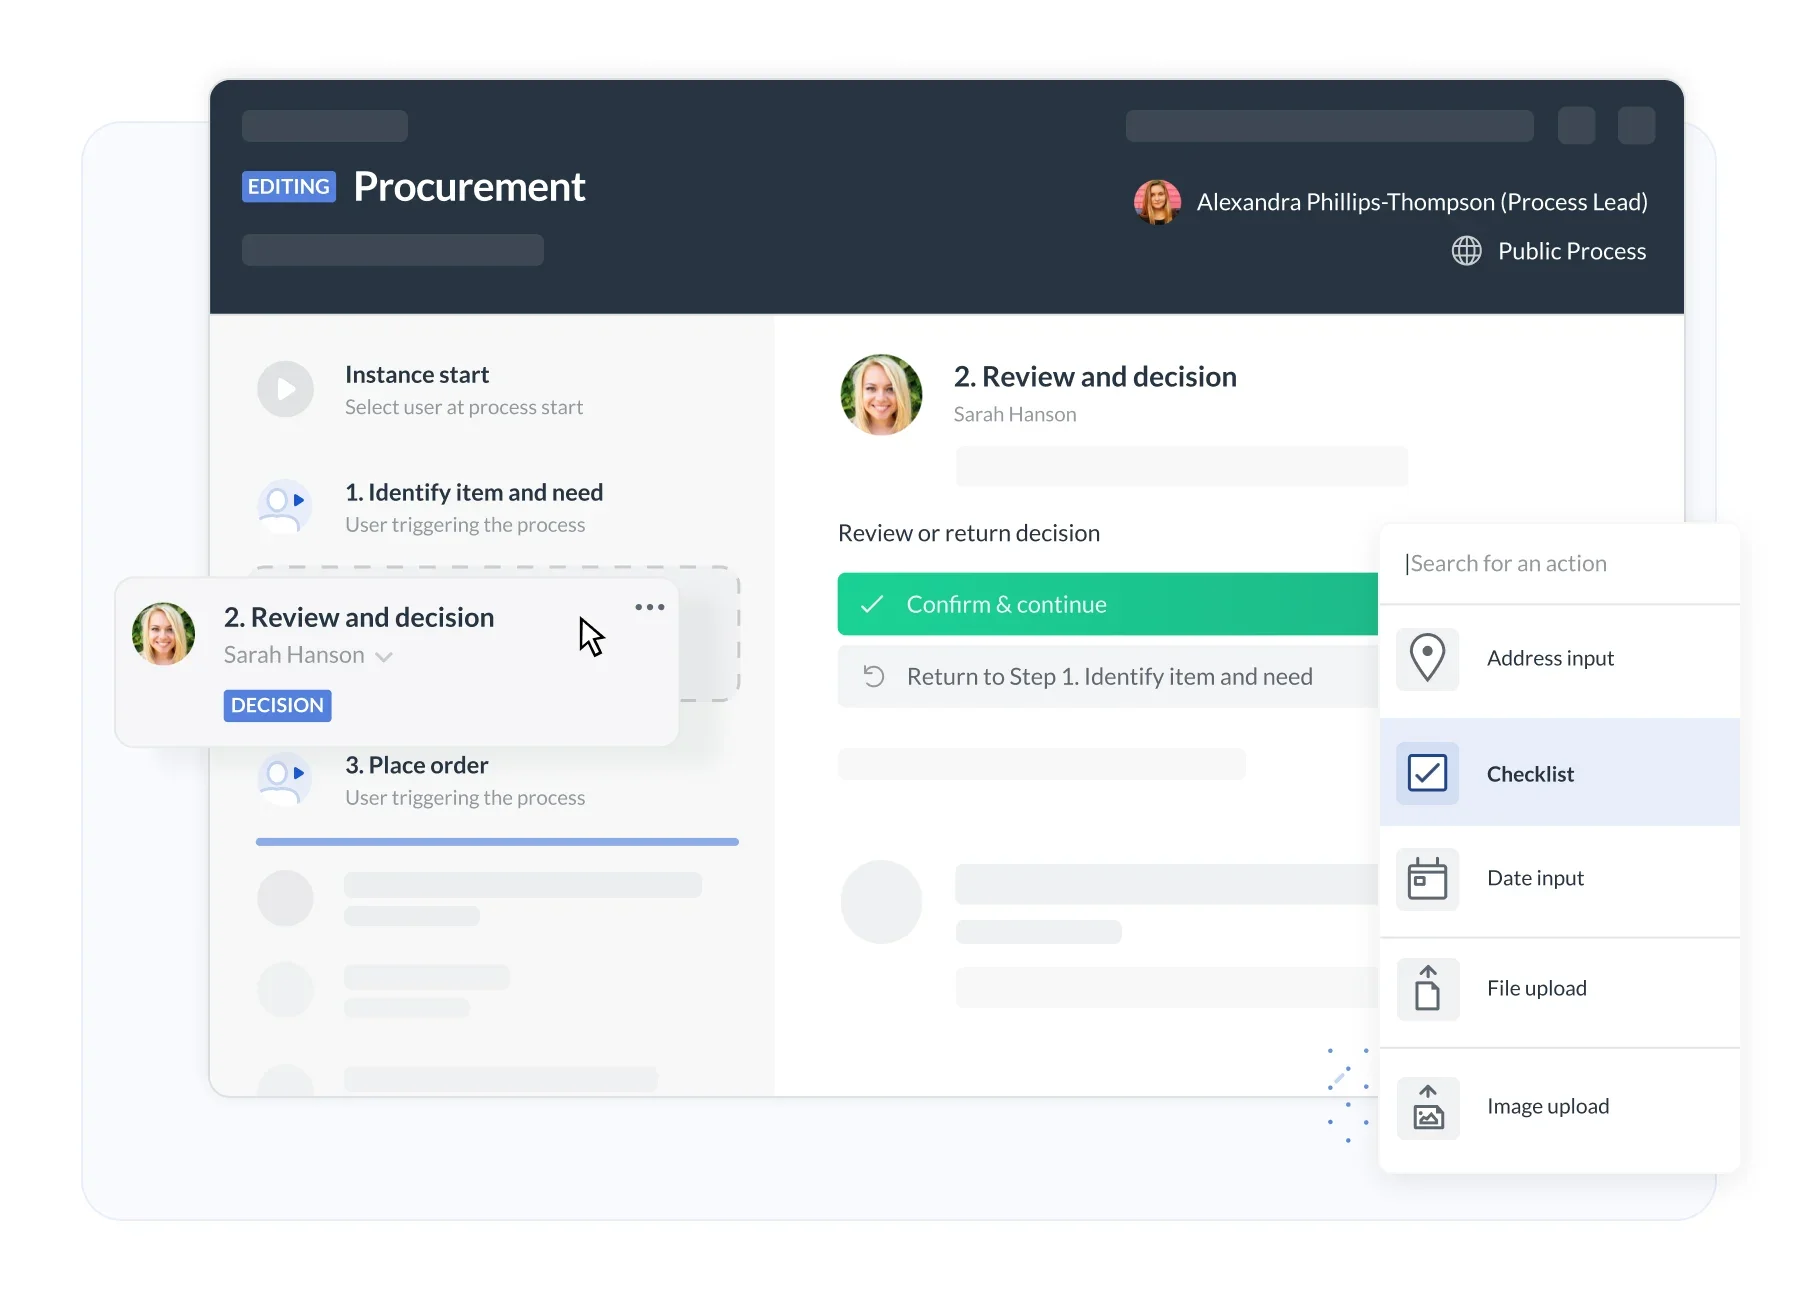
Task: Click the Instance start play icon
Action: point(285,389)
